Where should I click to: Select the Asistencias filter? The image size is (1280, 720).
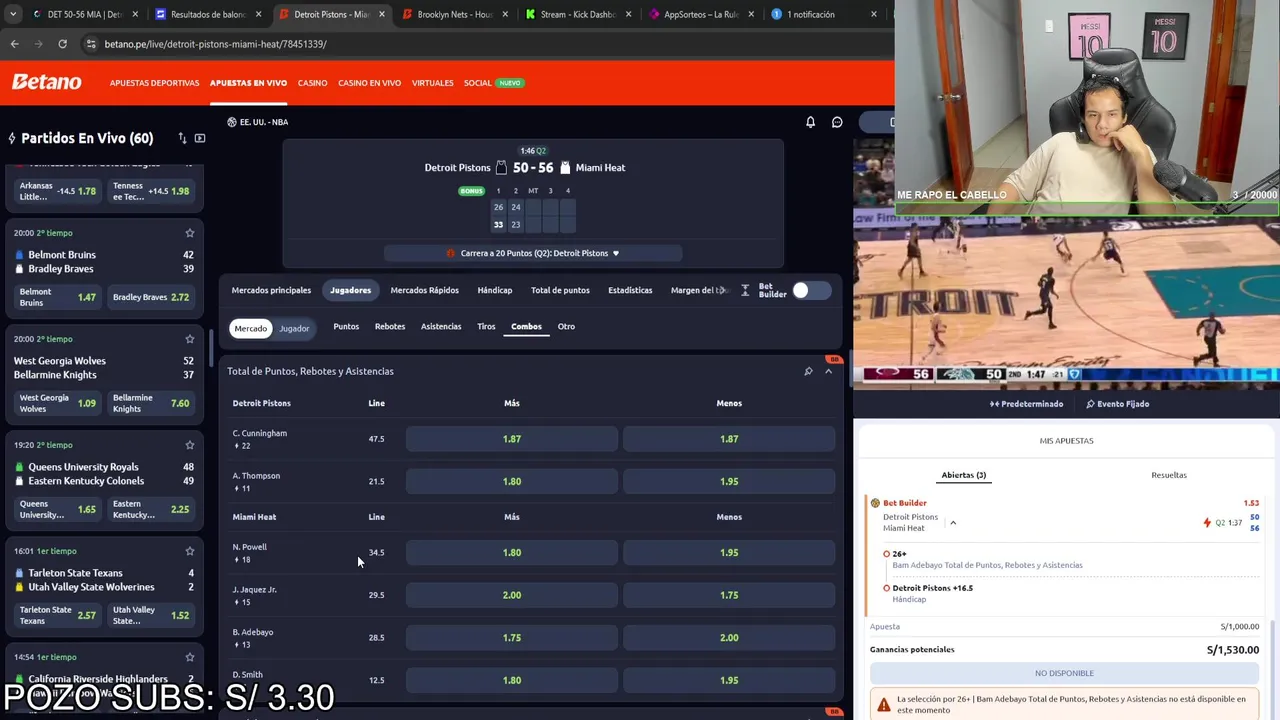(441, 326)
